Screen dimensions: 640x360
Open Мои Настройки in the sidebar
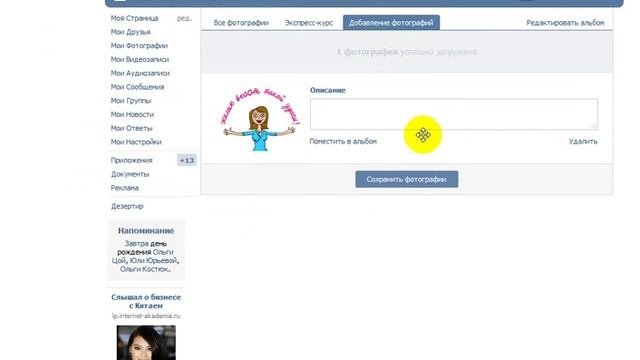pos(136,142)
